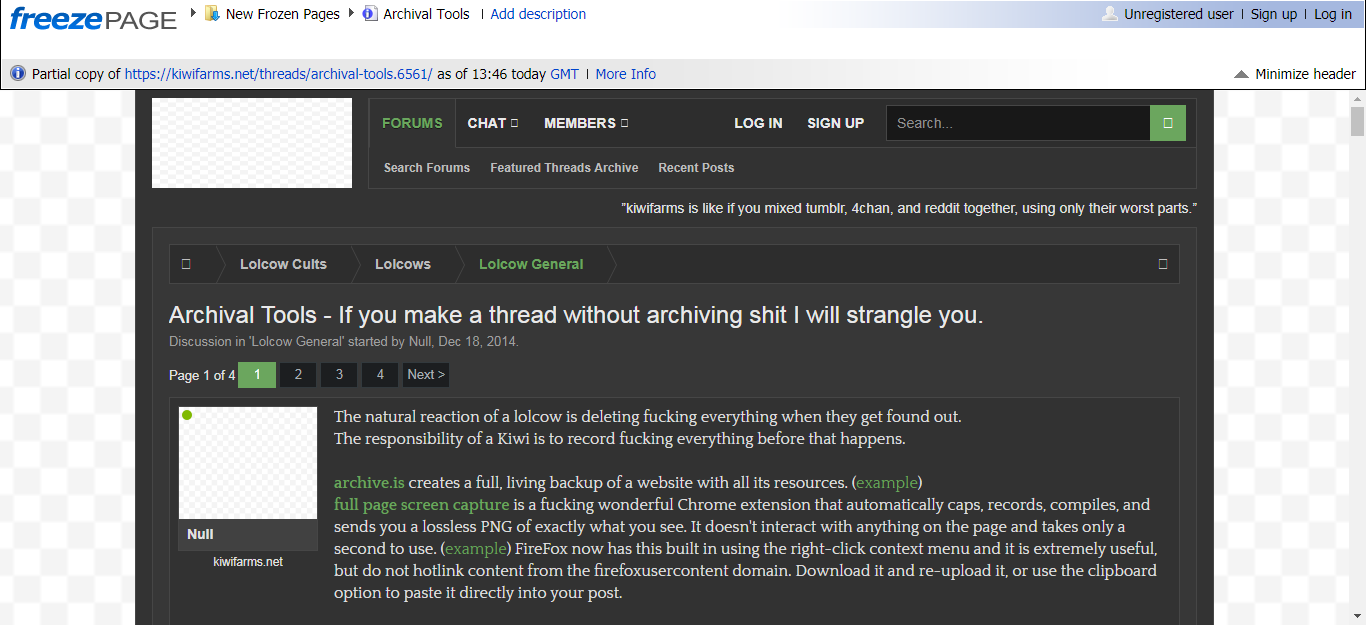Open the archive.is link in post

[369, 483]
